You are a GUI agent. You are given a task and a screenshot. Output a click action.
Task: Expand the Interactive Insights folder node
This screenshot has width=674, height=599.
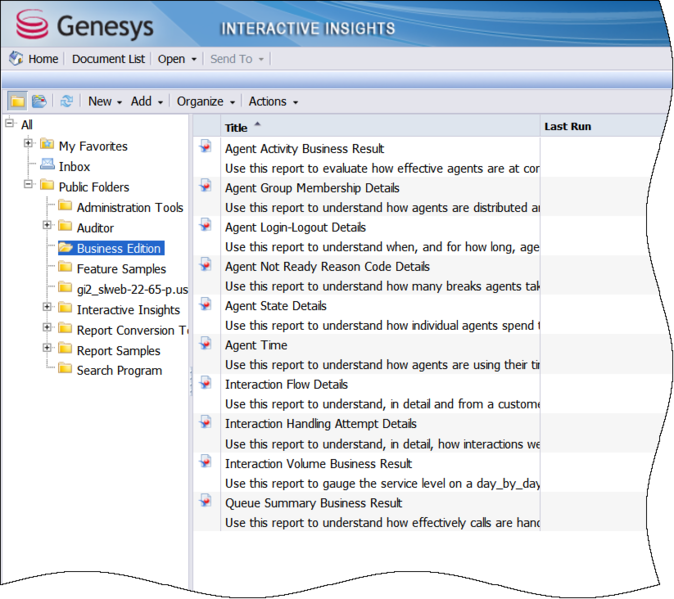click(47, 308)
